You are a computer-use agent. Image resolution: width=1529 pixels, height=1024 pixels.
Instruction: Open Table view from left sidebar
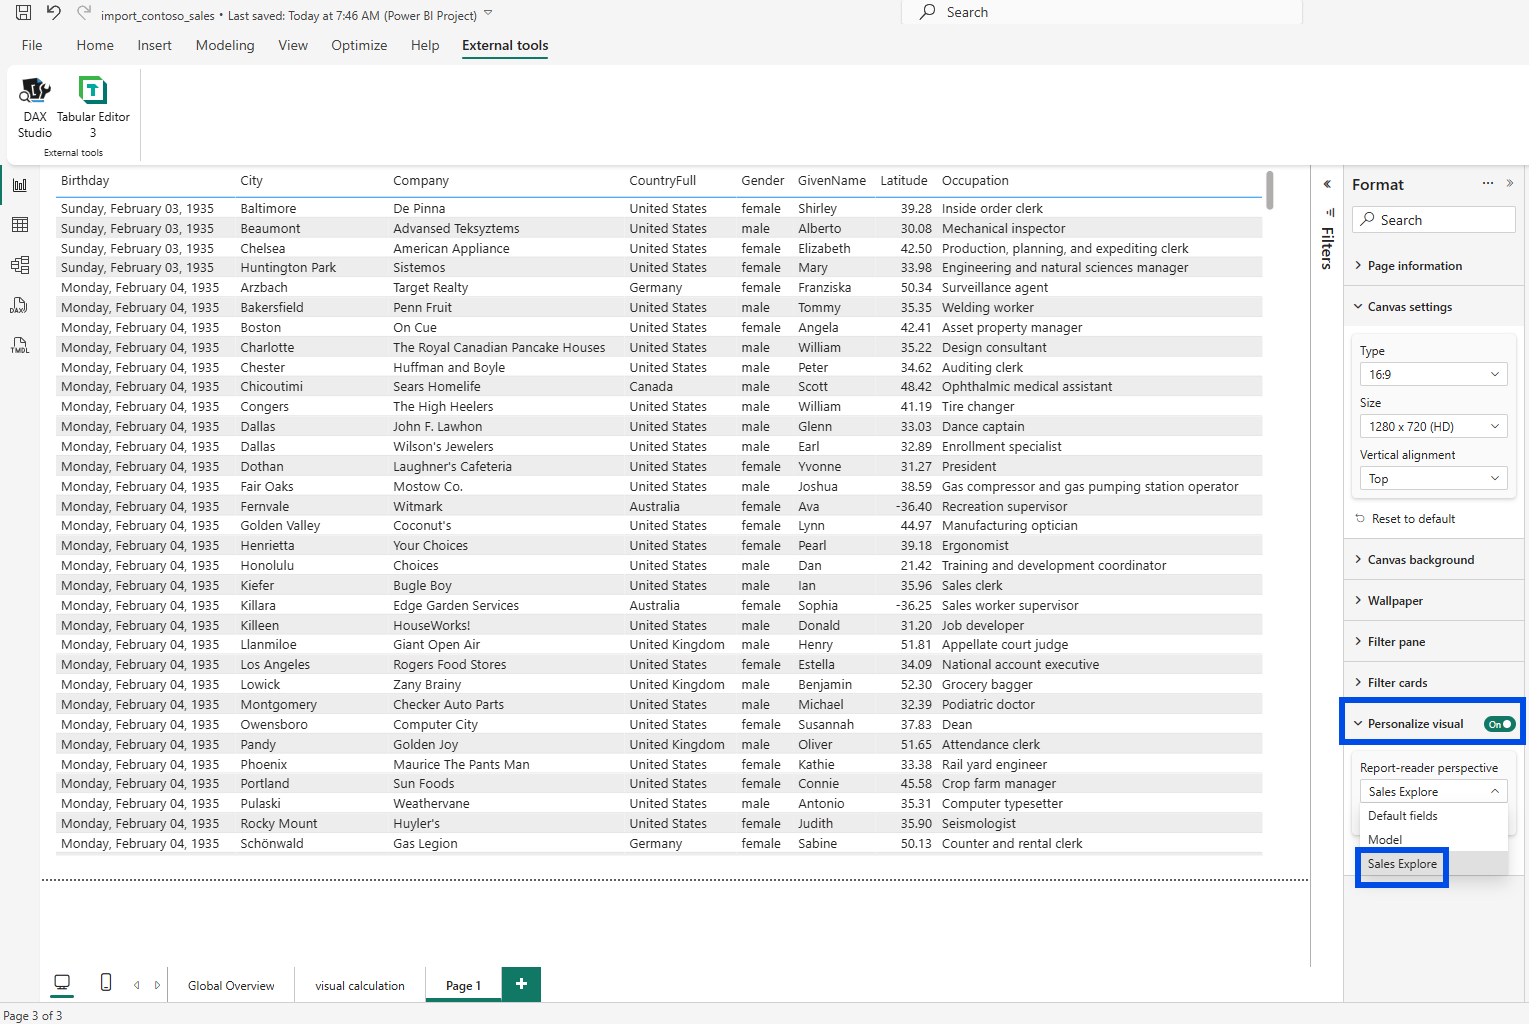(20, 225)
